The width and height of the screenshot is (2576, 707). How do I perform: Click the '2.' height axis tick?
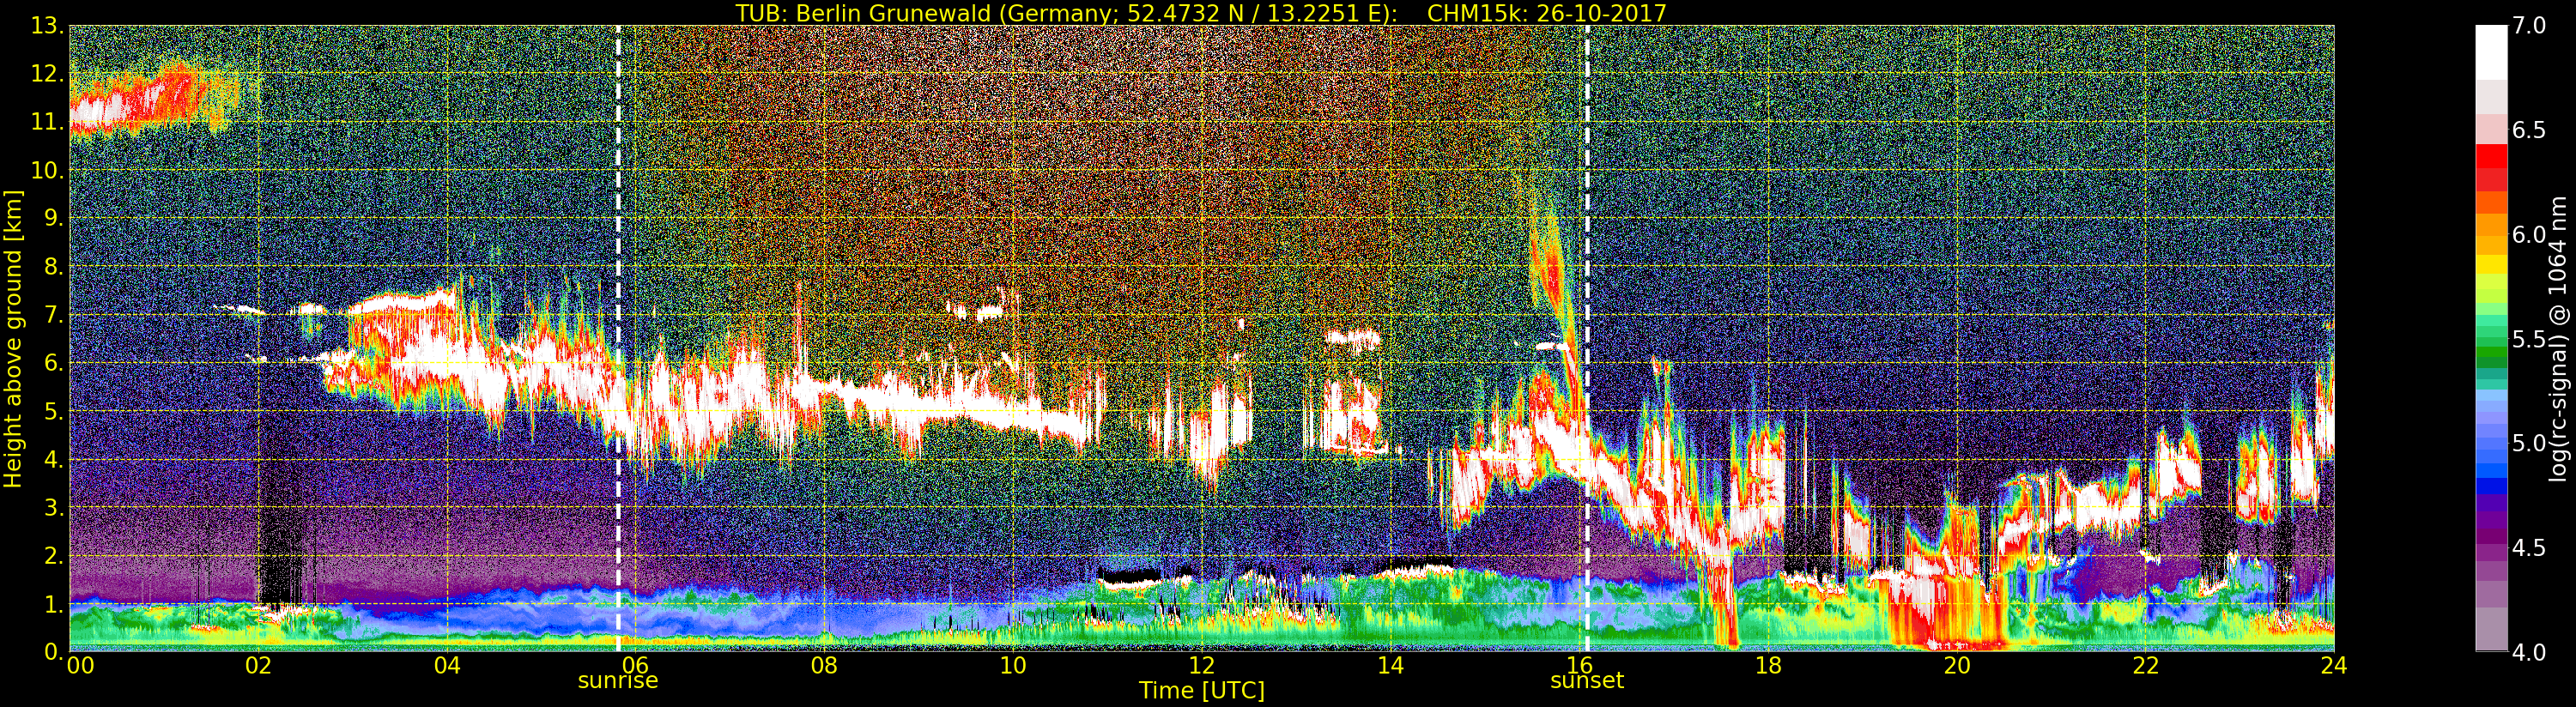click(53, 555)
